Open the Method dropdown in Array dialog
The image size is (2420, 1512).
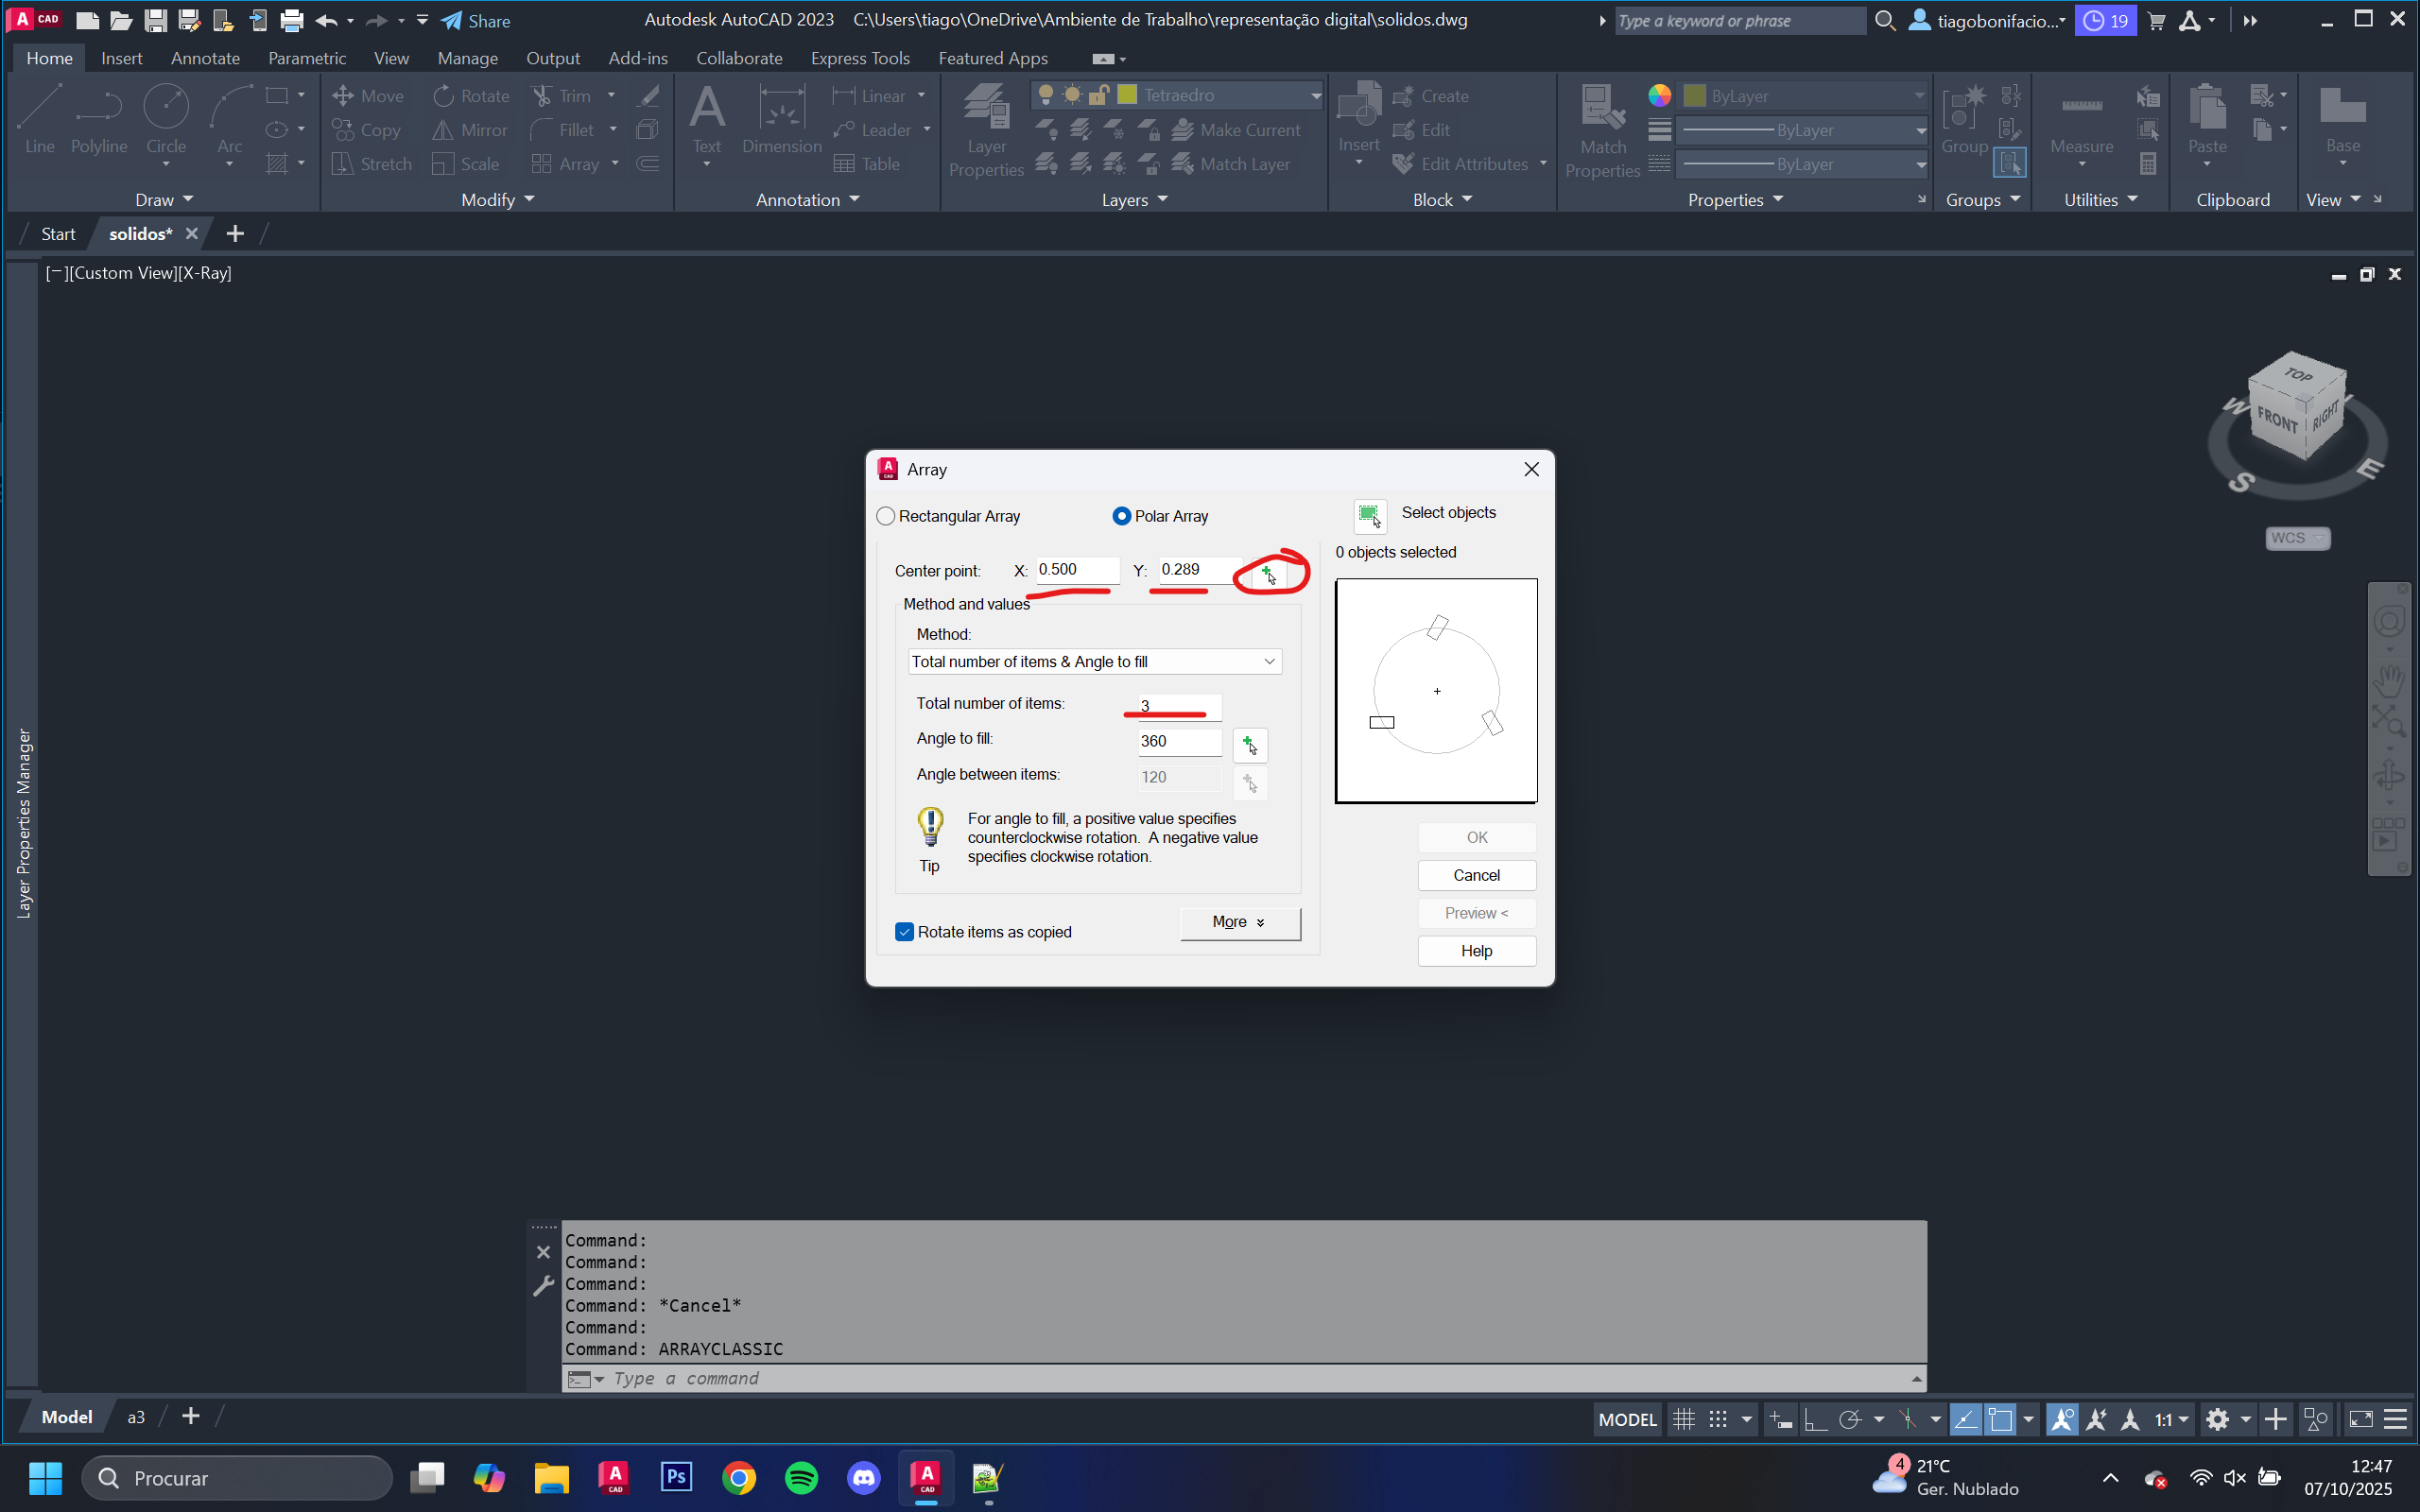click(x=1094, y=661)
